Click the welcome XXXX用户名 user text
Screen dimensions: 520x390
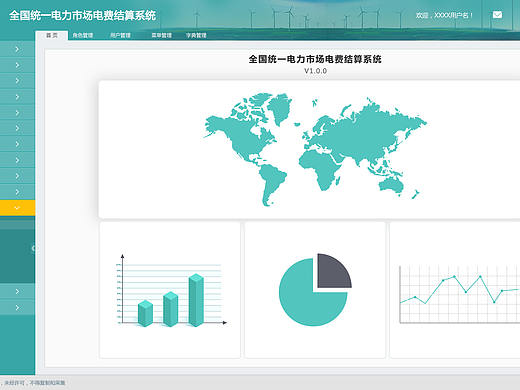444,15
